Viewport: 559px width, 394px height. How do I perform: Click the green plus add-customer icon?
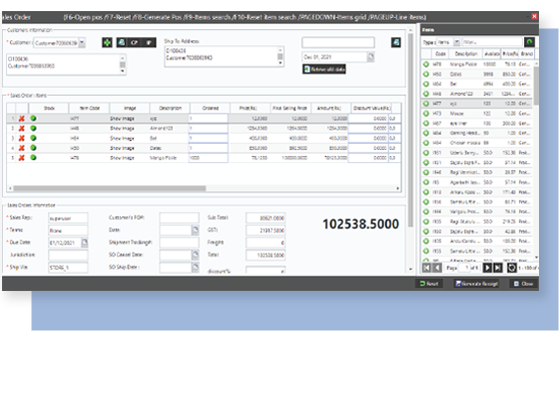tap(107, 43)
